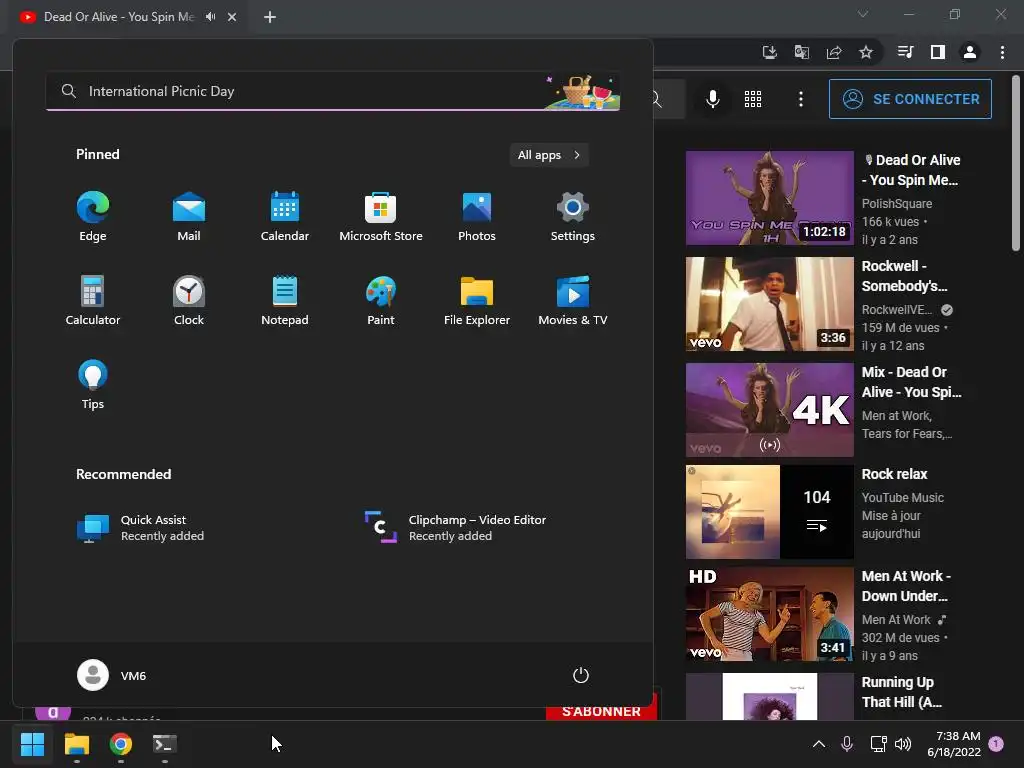1024x768 pixels.
Task: Open File Explorer on the taskbar
Action: point(76,744)
